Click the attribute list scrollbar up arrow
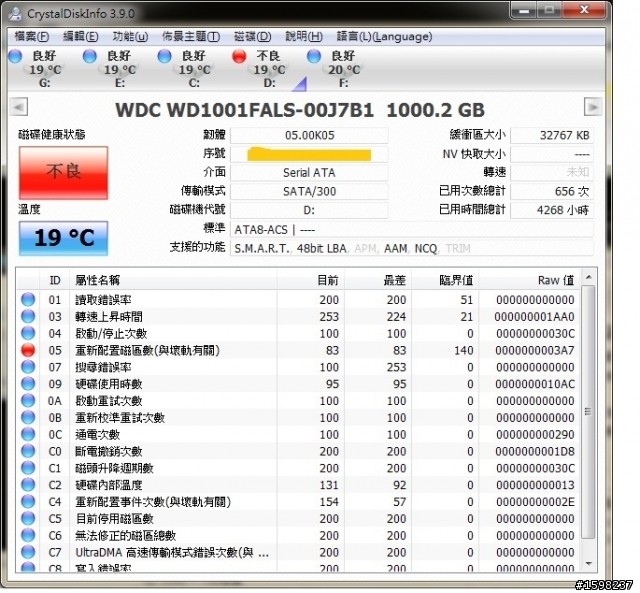 588,278
